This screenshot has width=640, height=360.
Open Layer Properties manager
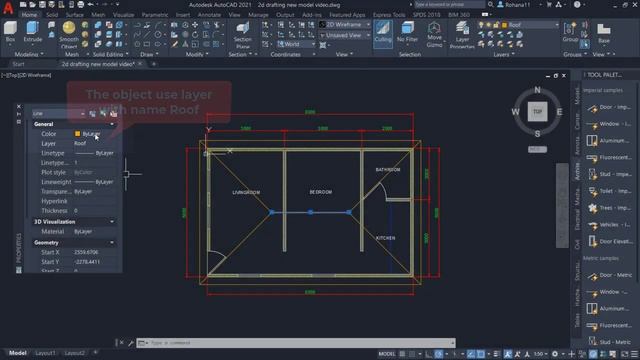point(462,35)
